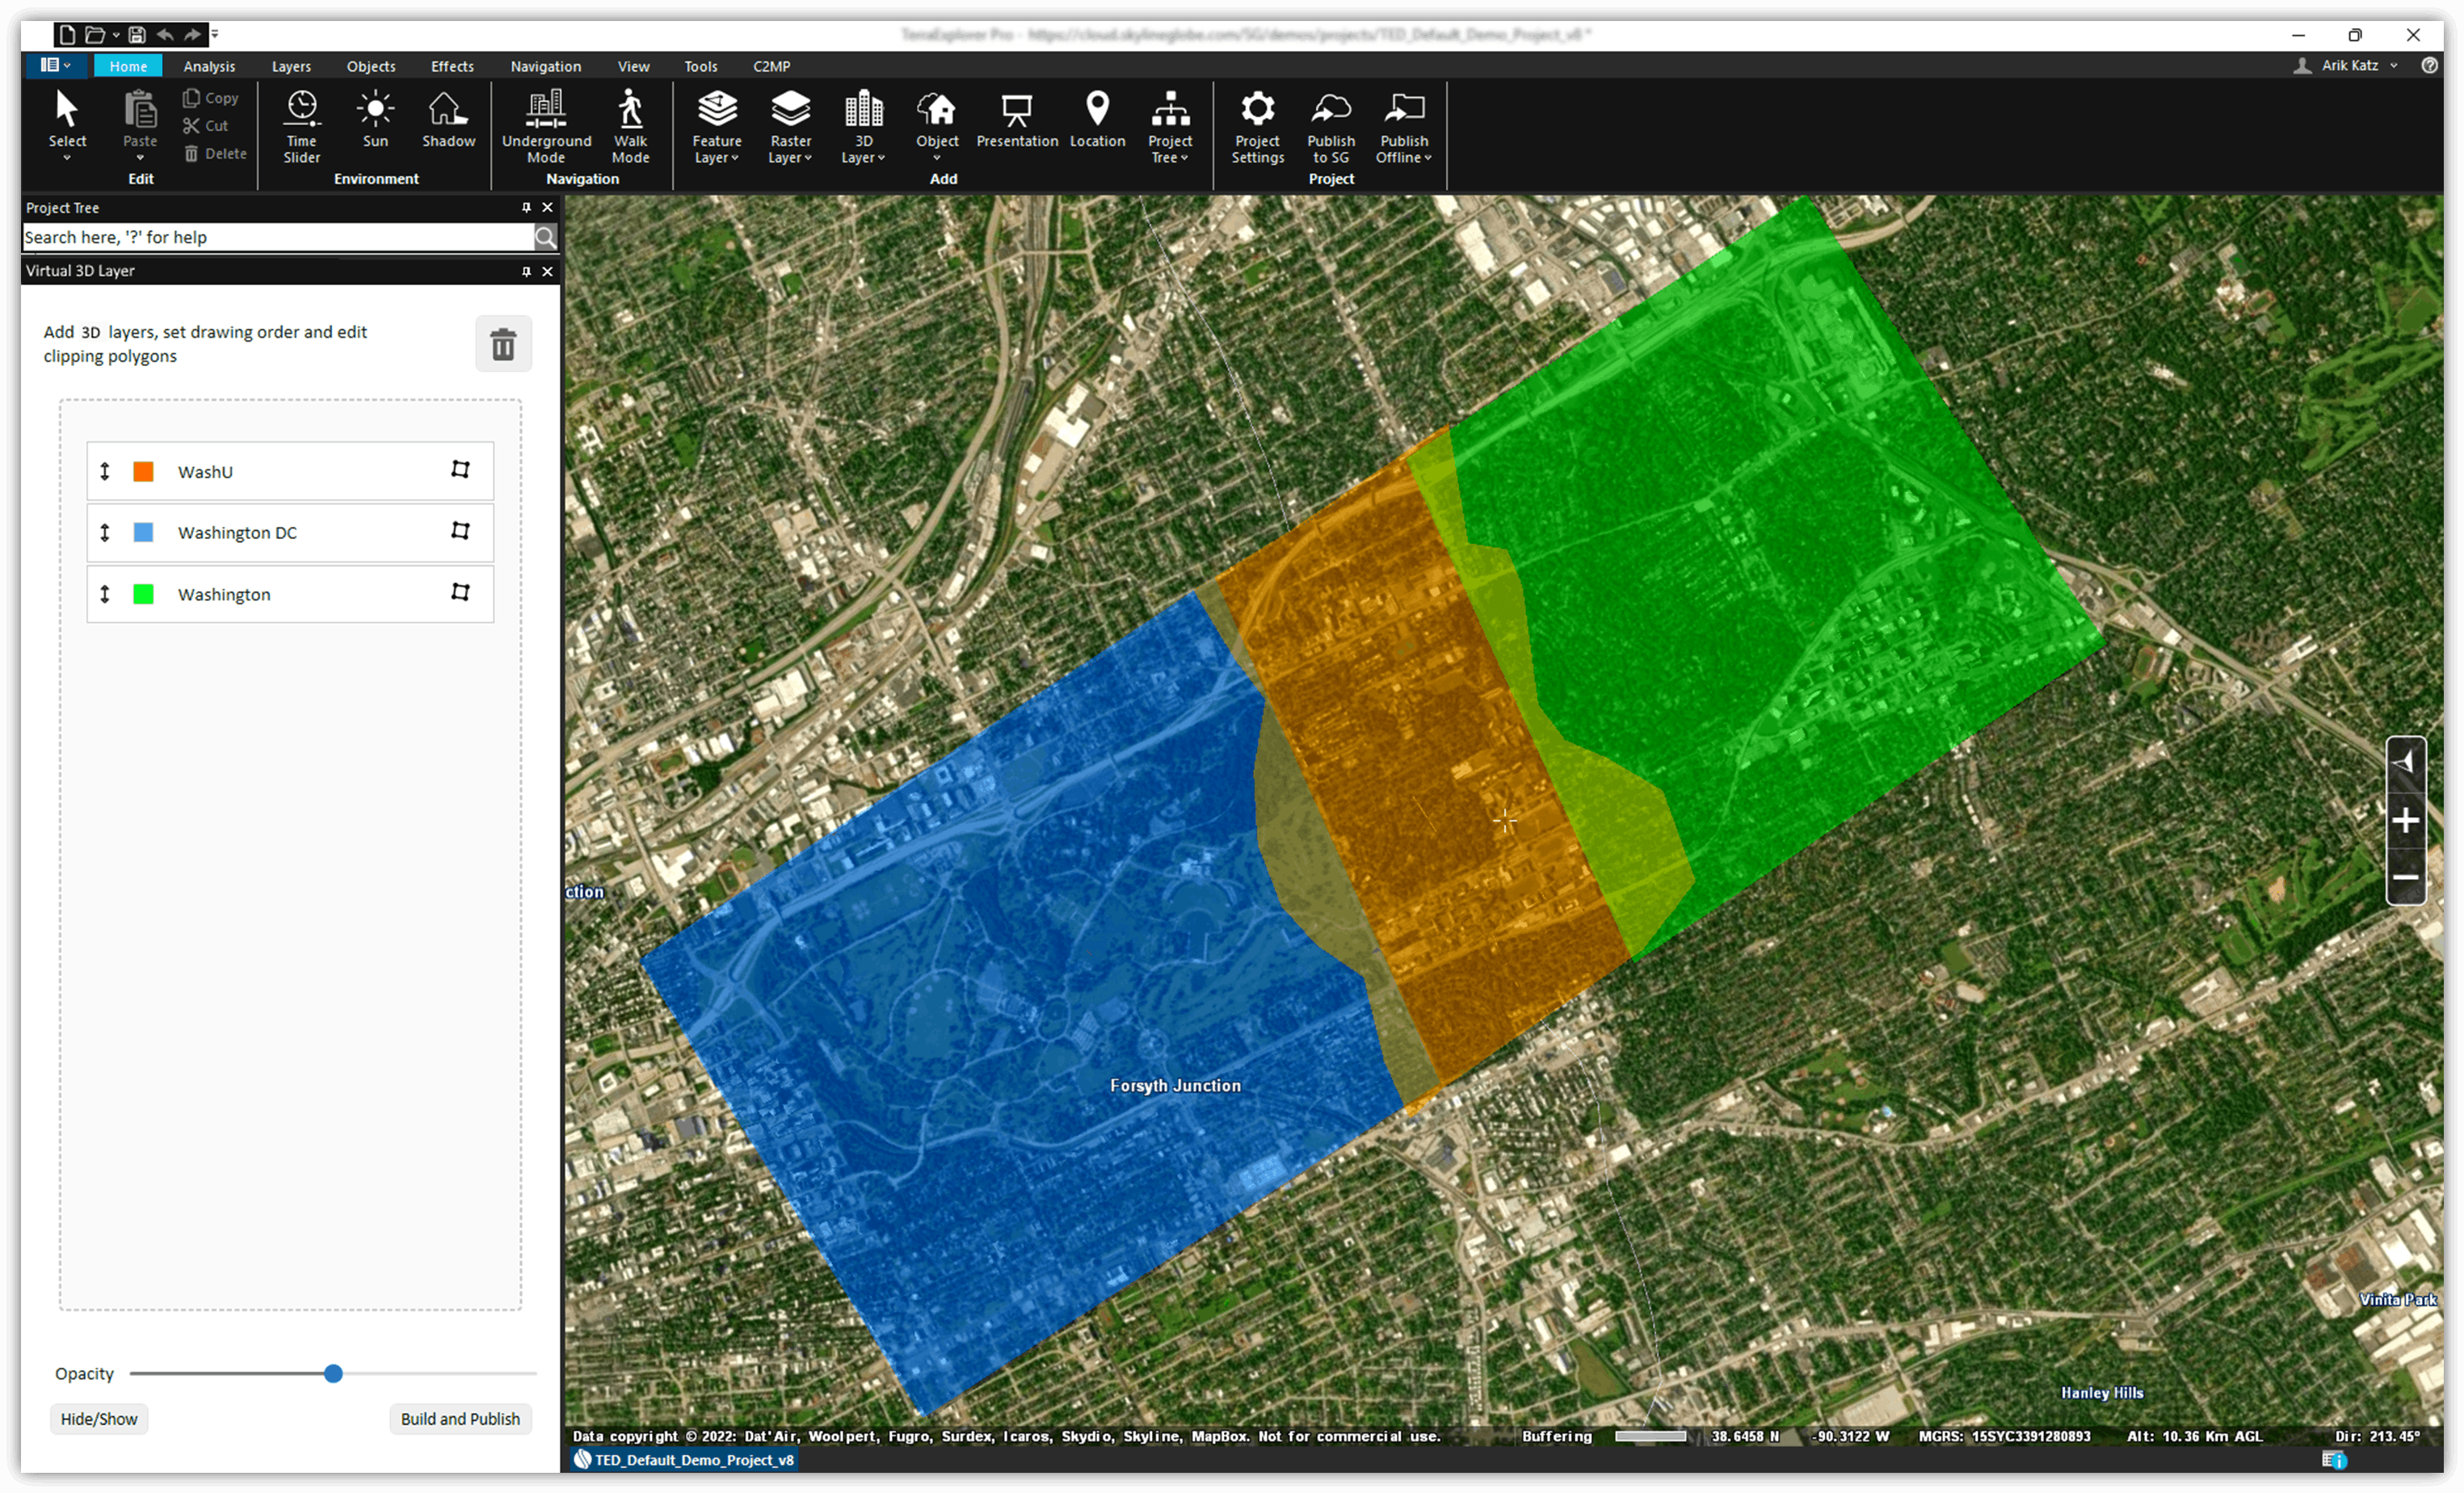Open the Navigation ribbon tab
This screenshot has height=1493, width=2464.
545,66
